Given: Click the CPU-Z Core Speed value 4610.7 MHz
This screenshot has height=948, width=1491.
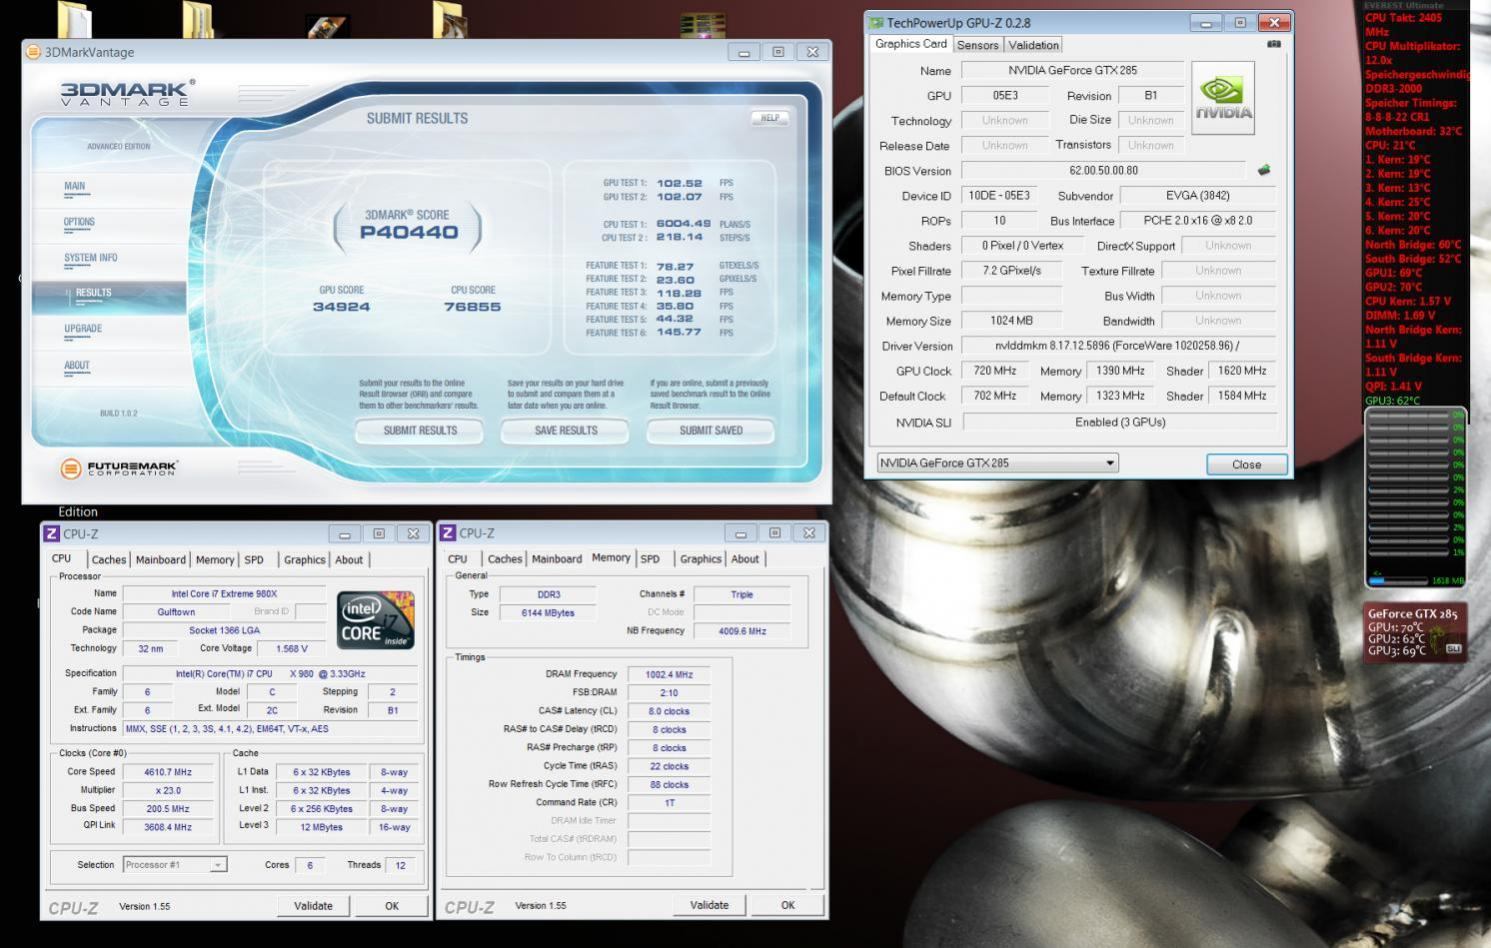Looking at the screenshot, I should tap(170, 772).
